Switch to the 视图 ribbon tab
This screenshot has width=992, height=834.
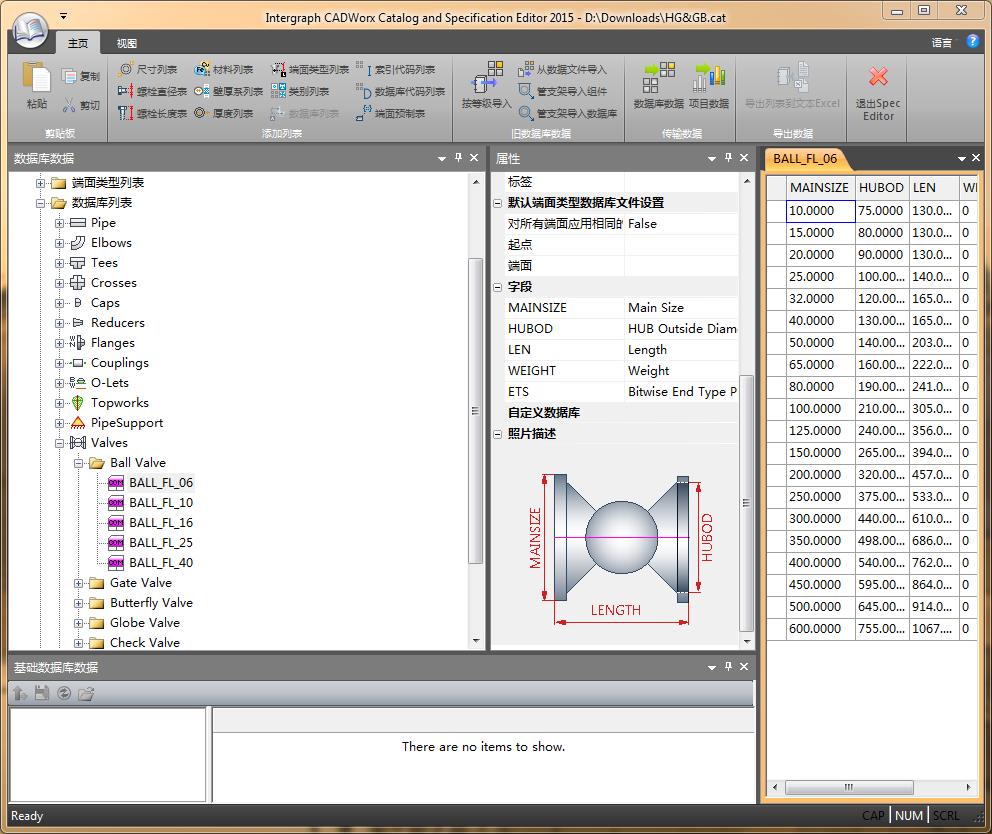click(x=126, y=43)
